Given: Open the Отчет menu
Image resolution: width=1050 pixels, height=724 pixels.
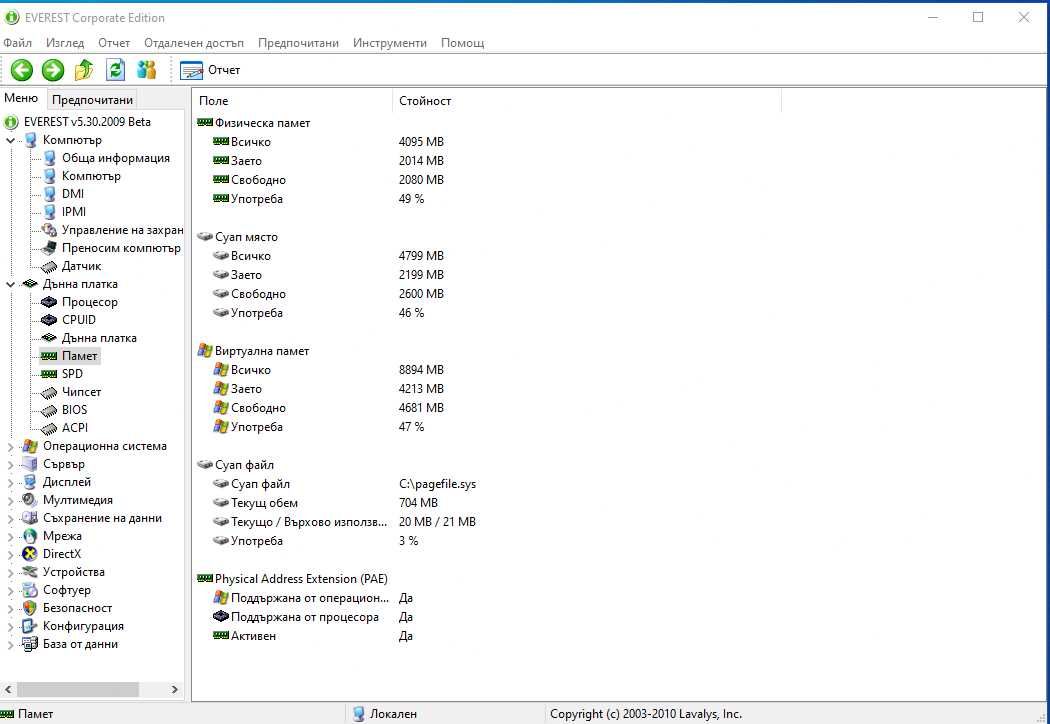Looking at the screenshot, I should coord(114,43).
